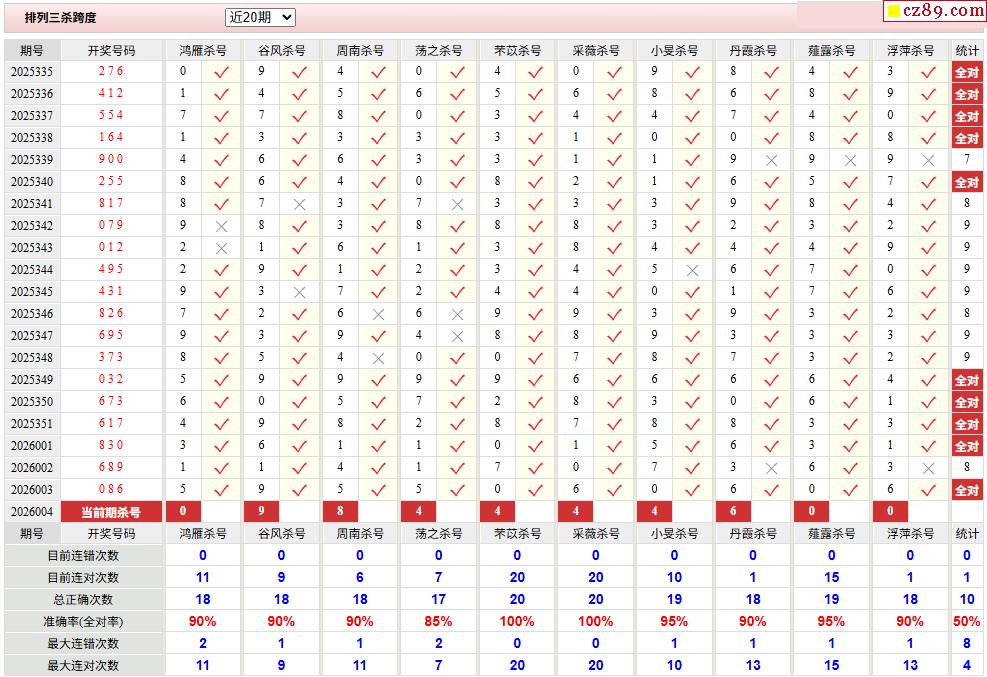Click the 全对 badge in row 2025335
The image size is (987, 677).
(966, 72)
